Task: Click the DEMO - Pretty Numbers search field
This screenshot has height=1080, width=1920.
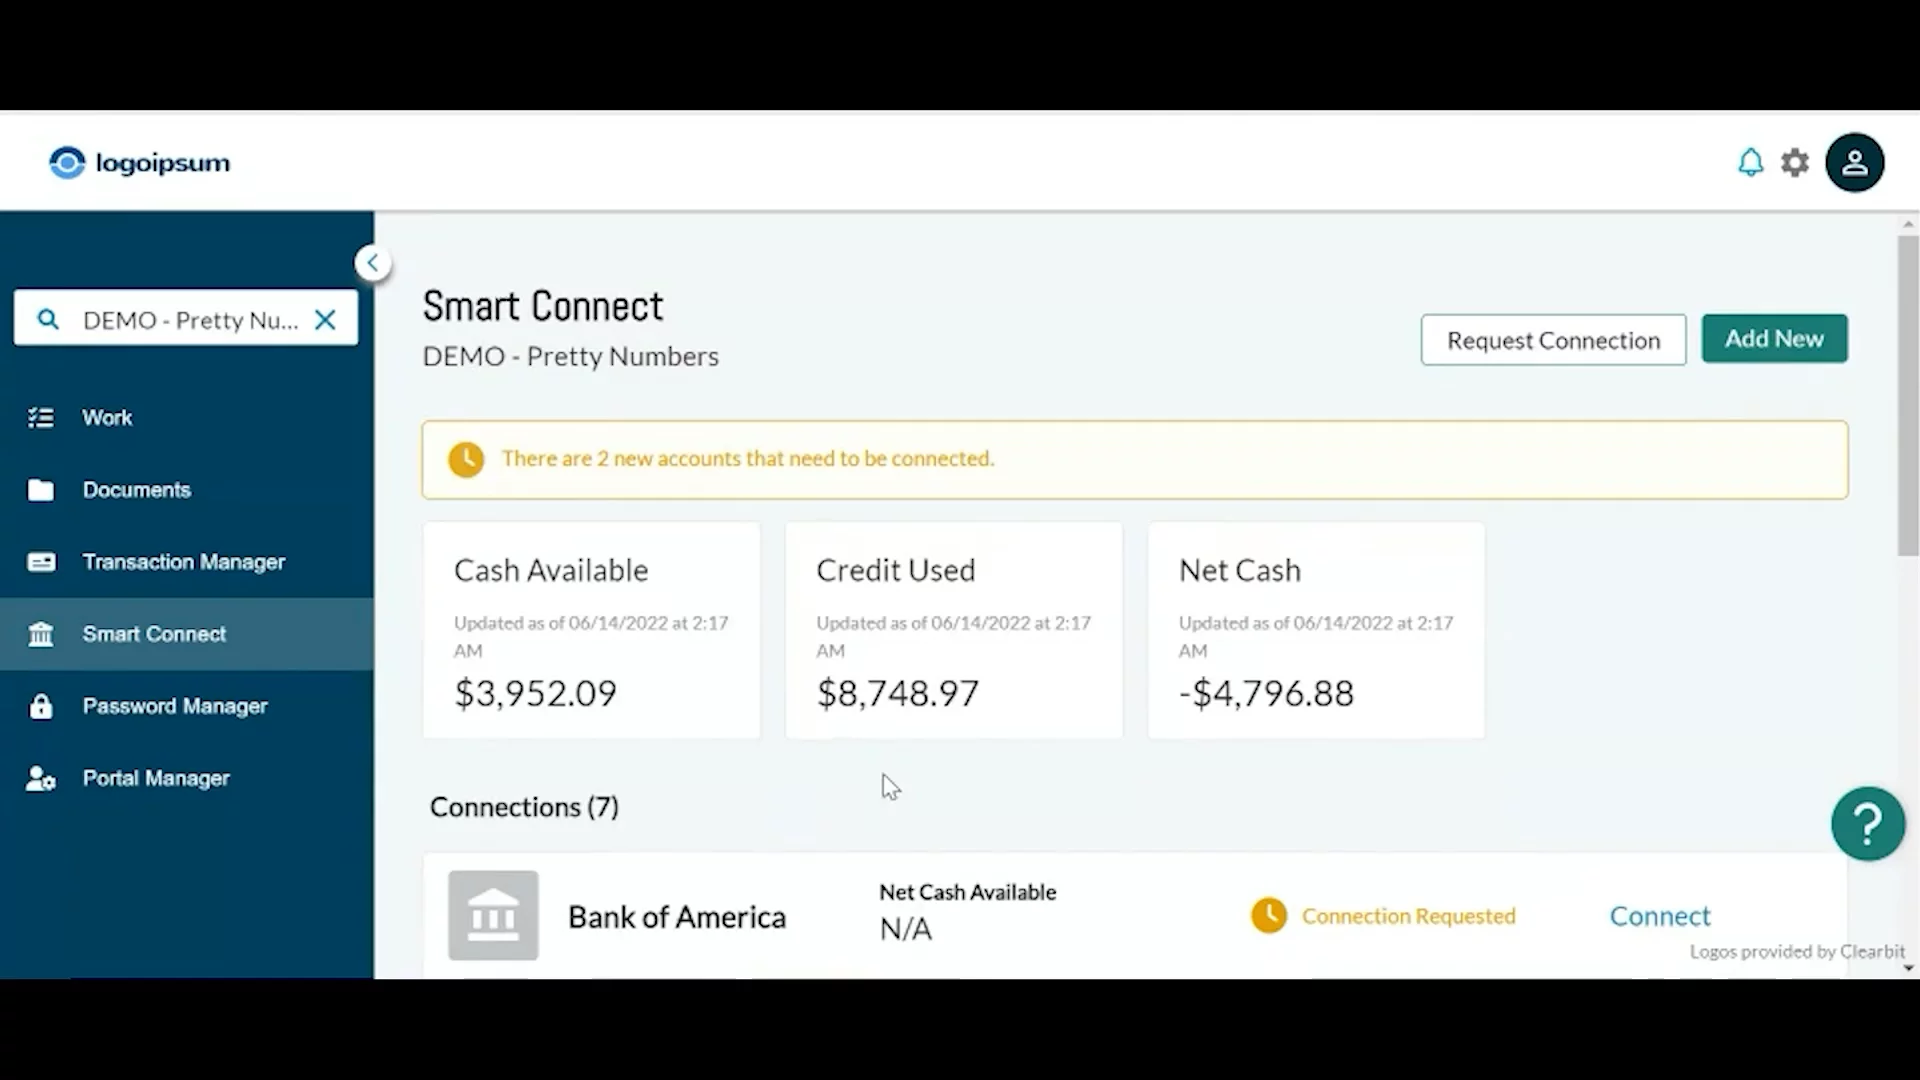Action: point(190,320)
